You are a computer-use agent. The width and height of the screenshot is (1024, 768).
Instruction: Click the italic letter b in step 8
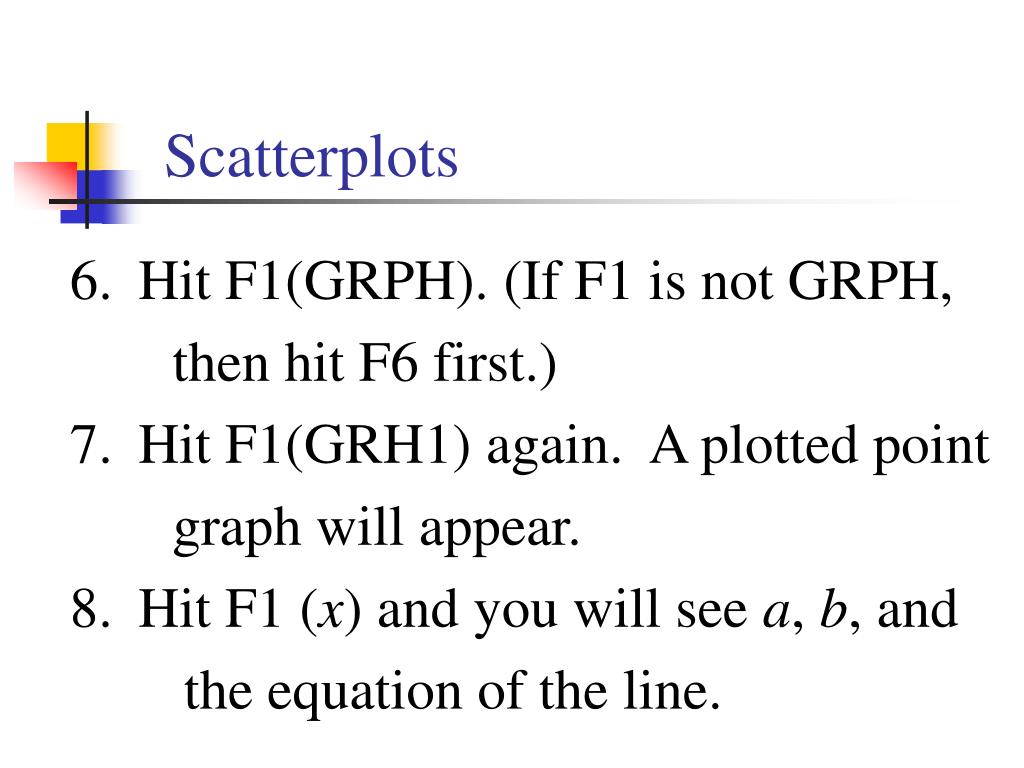point(833,609)
